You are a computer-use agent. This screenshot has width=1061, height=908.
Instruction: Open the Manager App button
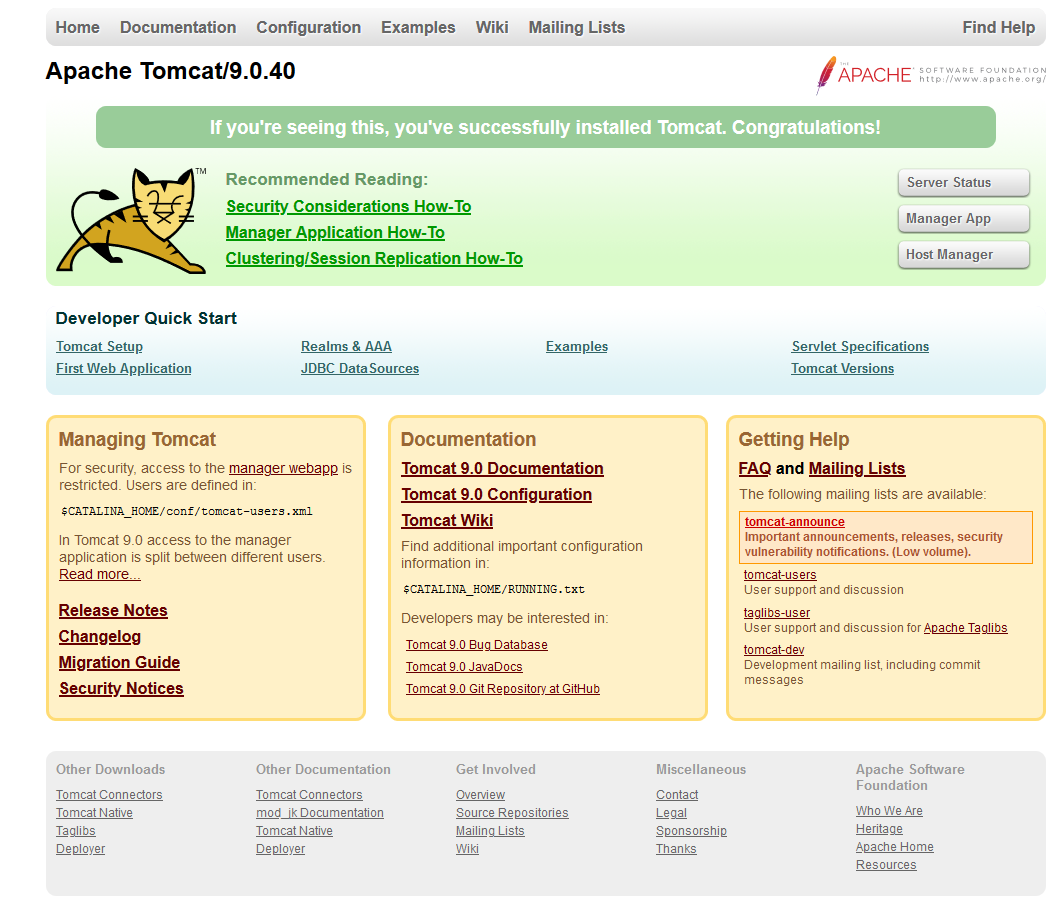[x=964, y=219]
